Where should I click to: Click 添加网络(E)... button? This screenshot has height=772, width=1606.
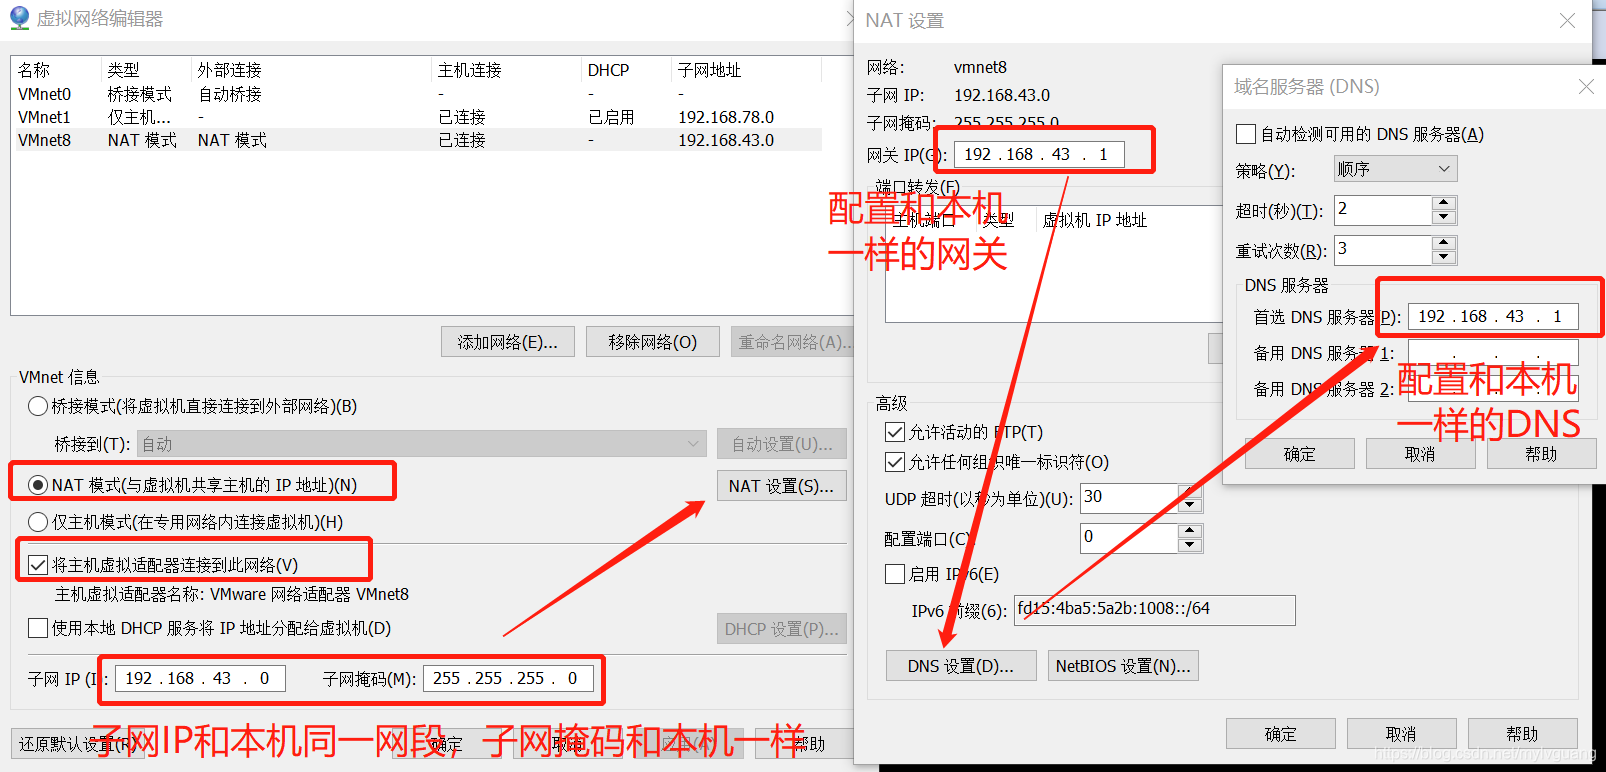point(507,342)
